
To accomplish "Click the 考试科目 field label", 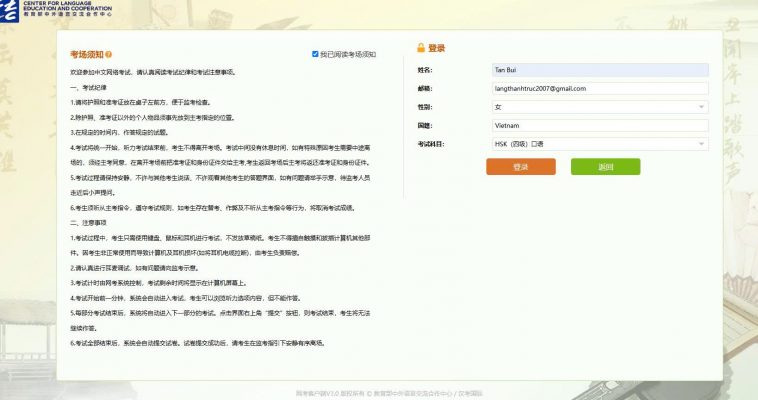I will pyautogui.click(x=431, y=144).
